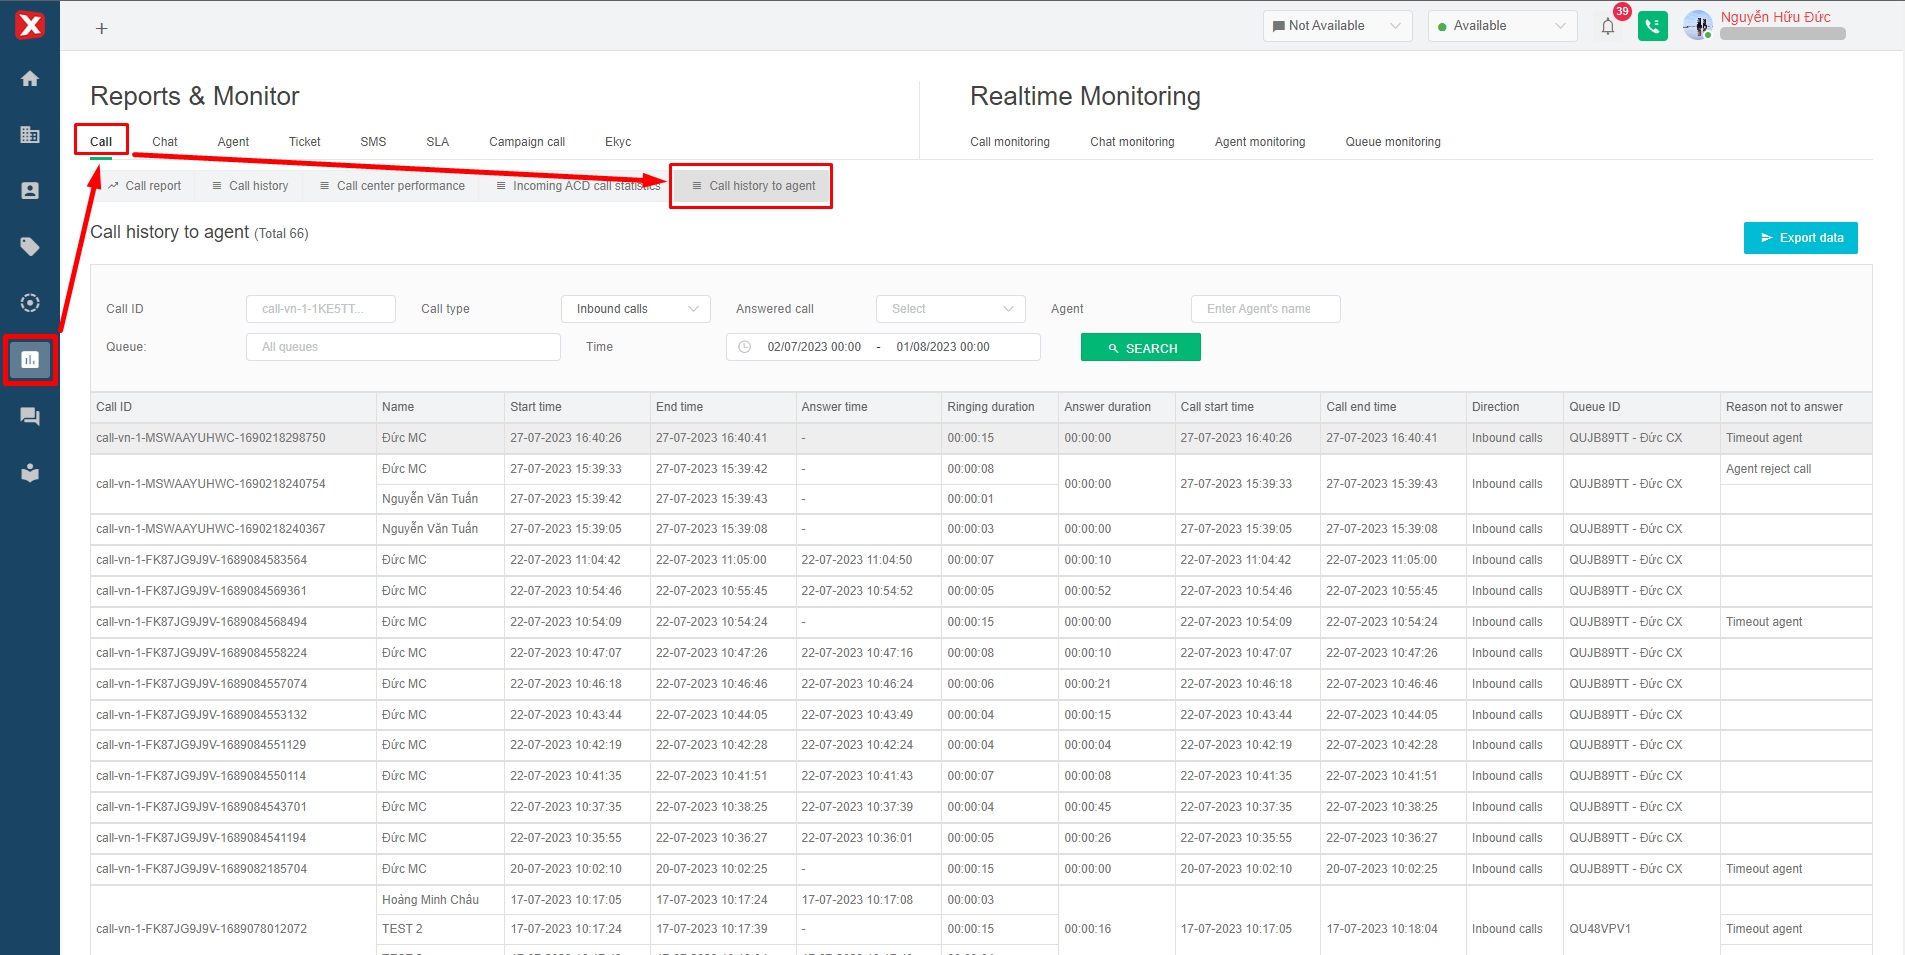Open the Inbound calls call type dropdown

point(635,309)
